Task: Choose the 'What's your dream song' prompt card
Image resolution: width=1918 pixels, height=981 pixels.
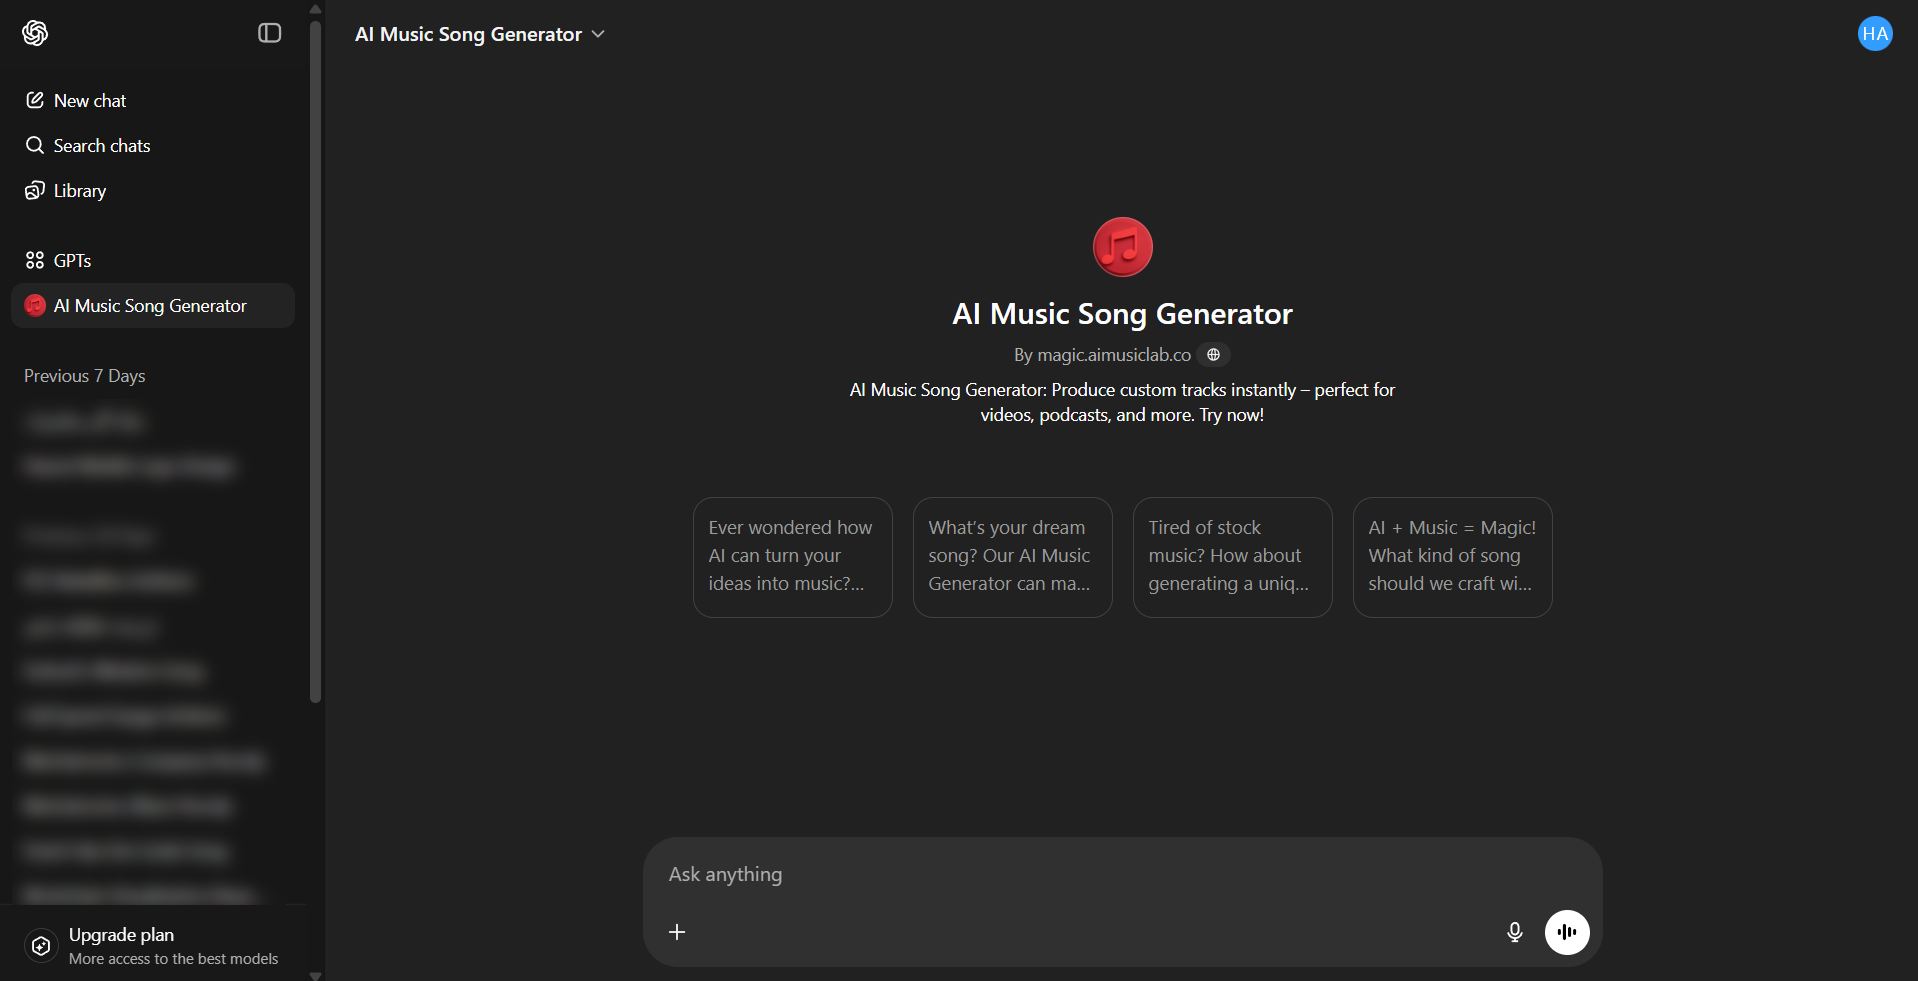Action: coord(1012,557)
